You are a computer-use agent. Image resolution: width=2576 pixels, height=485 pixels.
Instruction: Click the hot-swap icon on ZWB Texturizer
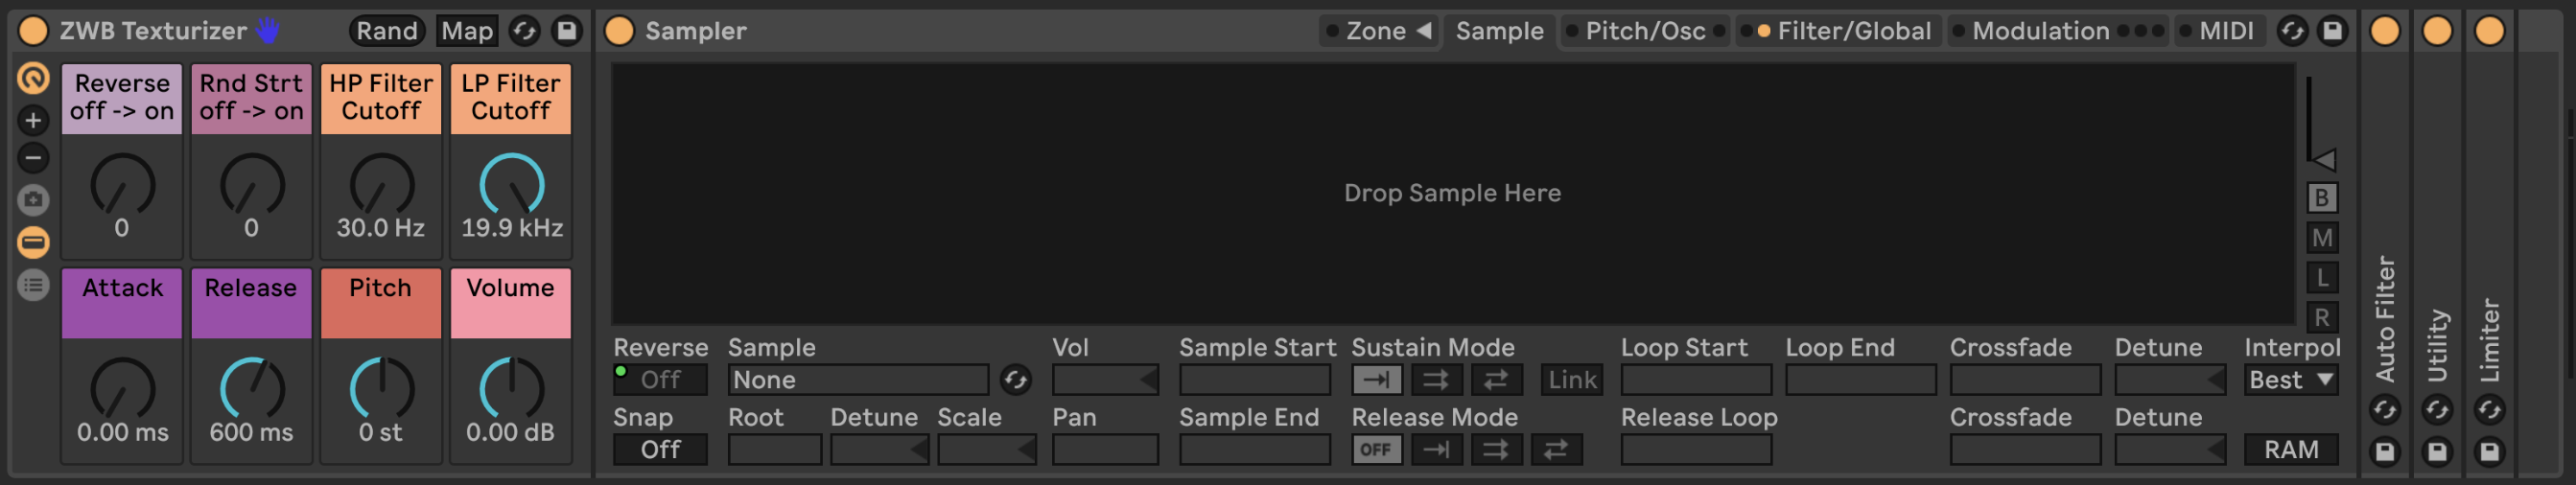pos(524,31)
